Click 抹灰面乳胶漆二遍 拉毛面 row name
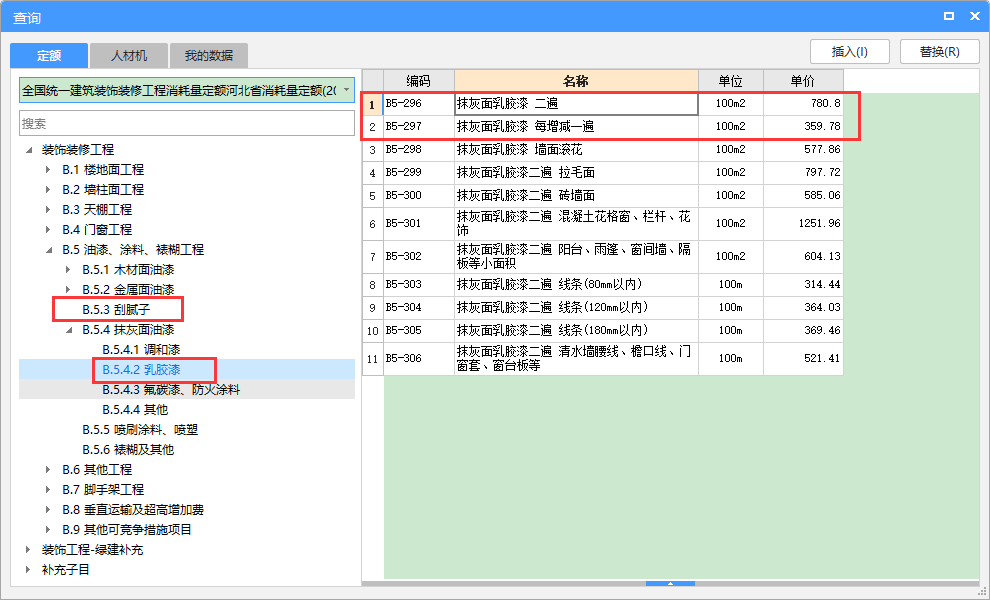This screenshot has height=600, width=990. [x=576, y=172]
